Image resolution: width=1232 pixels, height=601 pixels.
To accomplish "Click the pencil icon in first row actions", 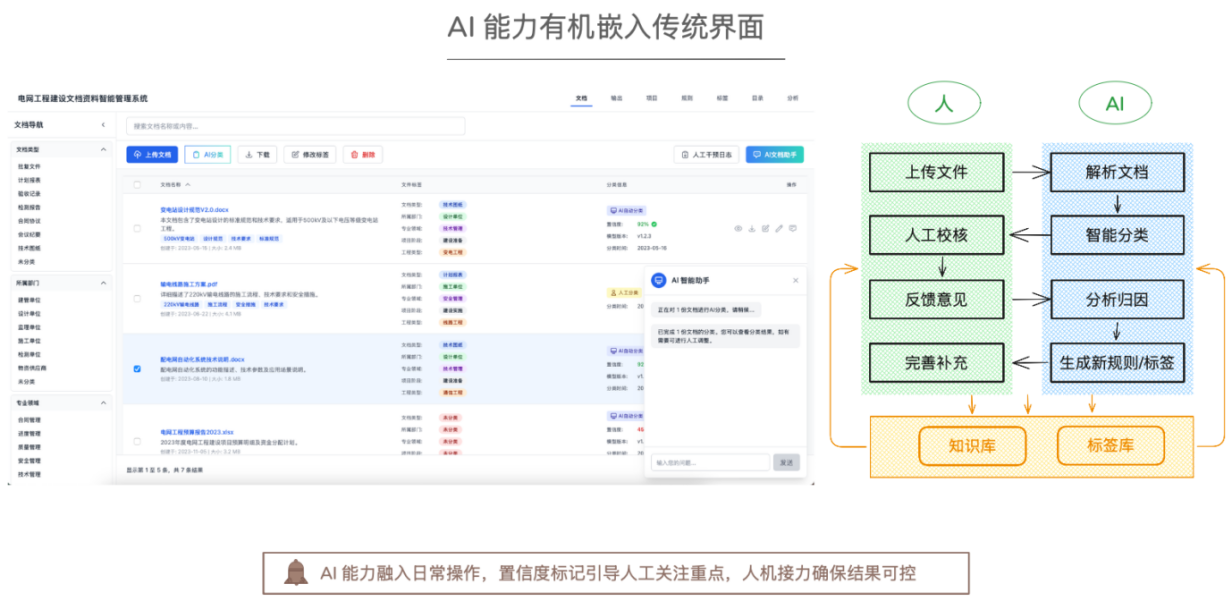I will point(779,228).
